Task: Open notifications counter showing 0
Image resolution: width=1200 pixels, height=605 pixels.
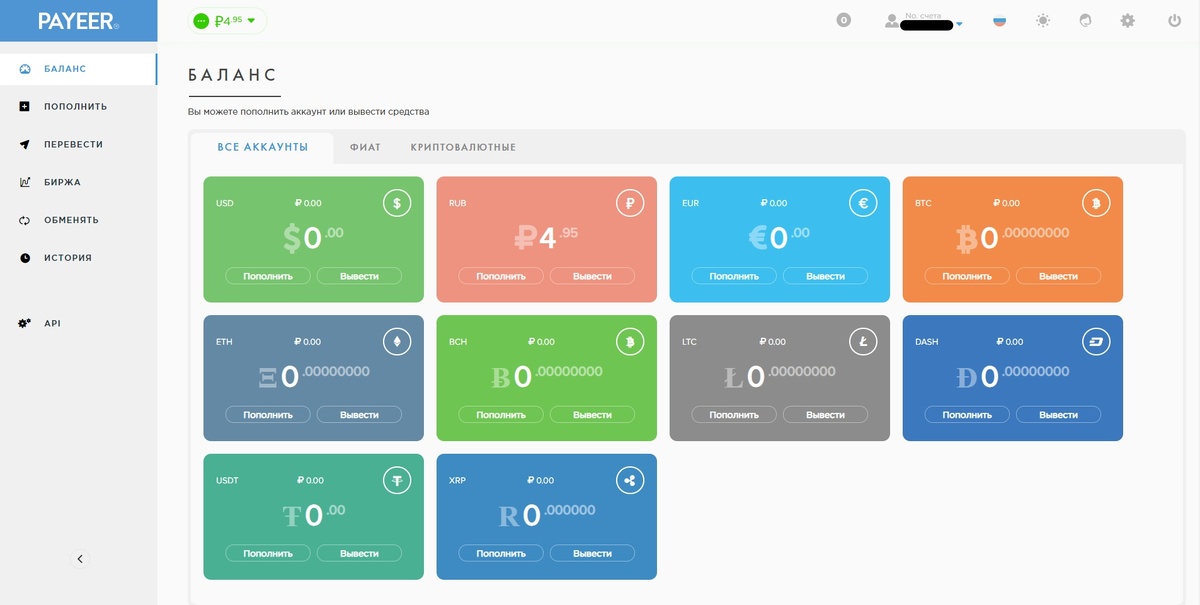Action: (843, 20)
